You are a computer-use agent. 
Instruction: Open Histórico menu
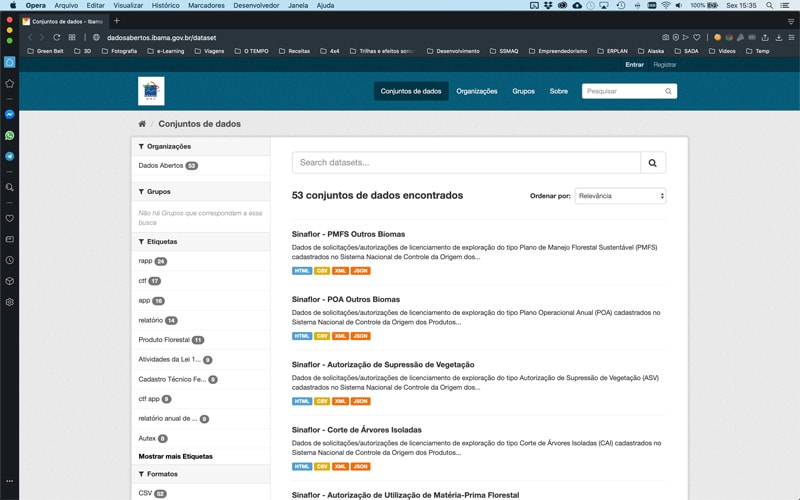tap(165, 5)
